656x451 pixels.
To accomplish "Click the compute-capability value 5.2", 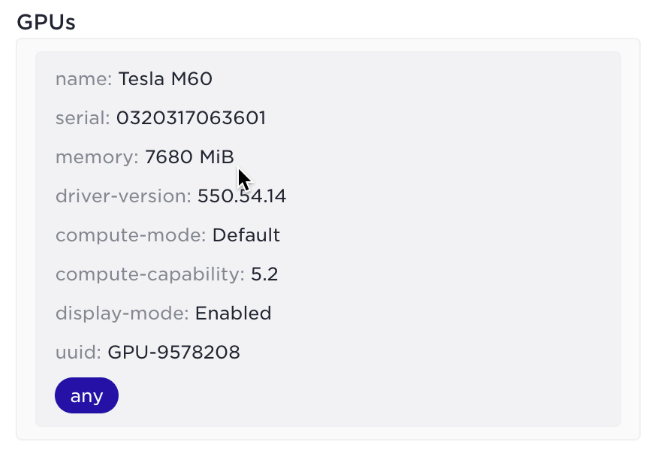I will pos(264,274).
